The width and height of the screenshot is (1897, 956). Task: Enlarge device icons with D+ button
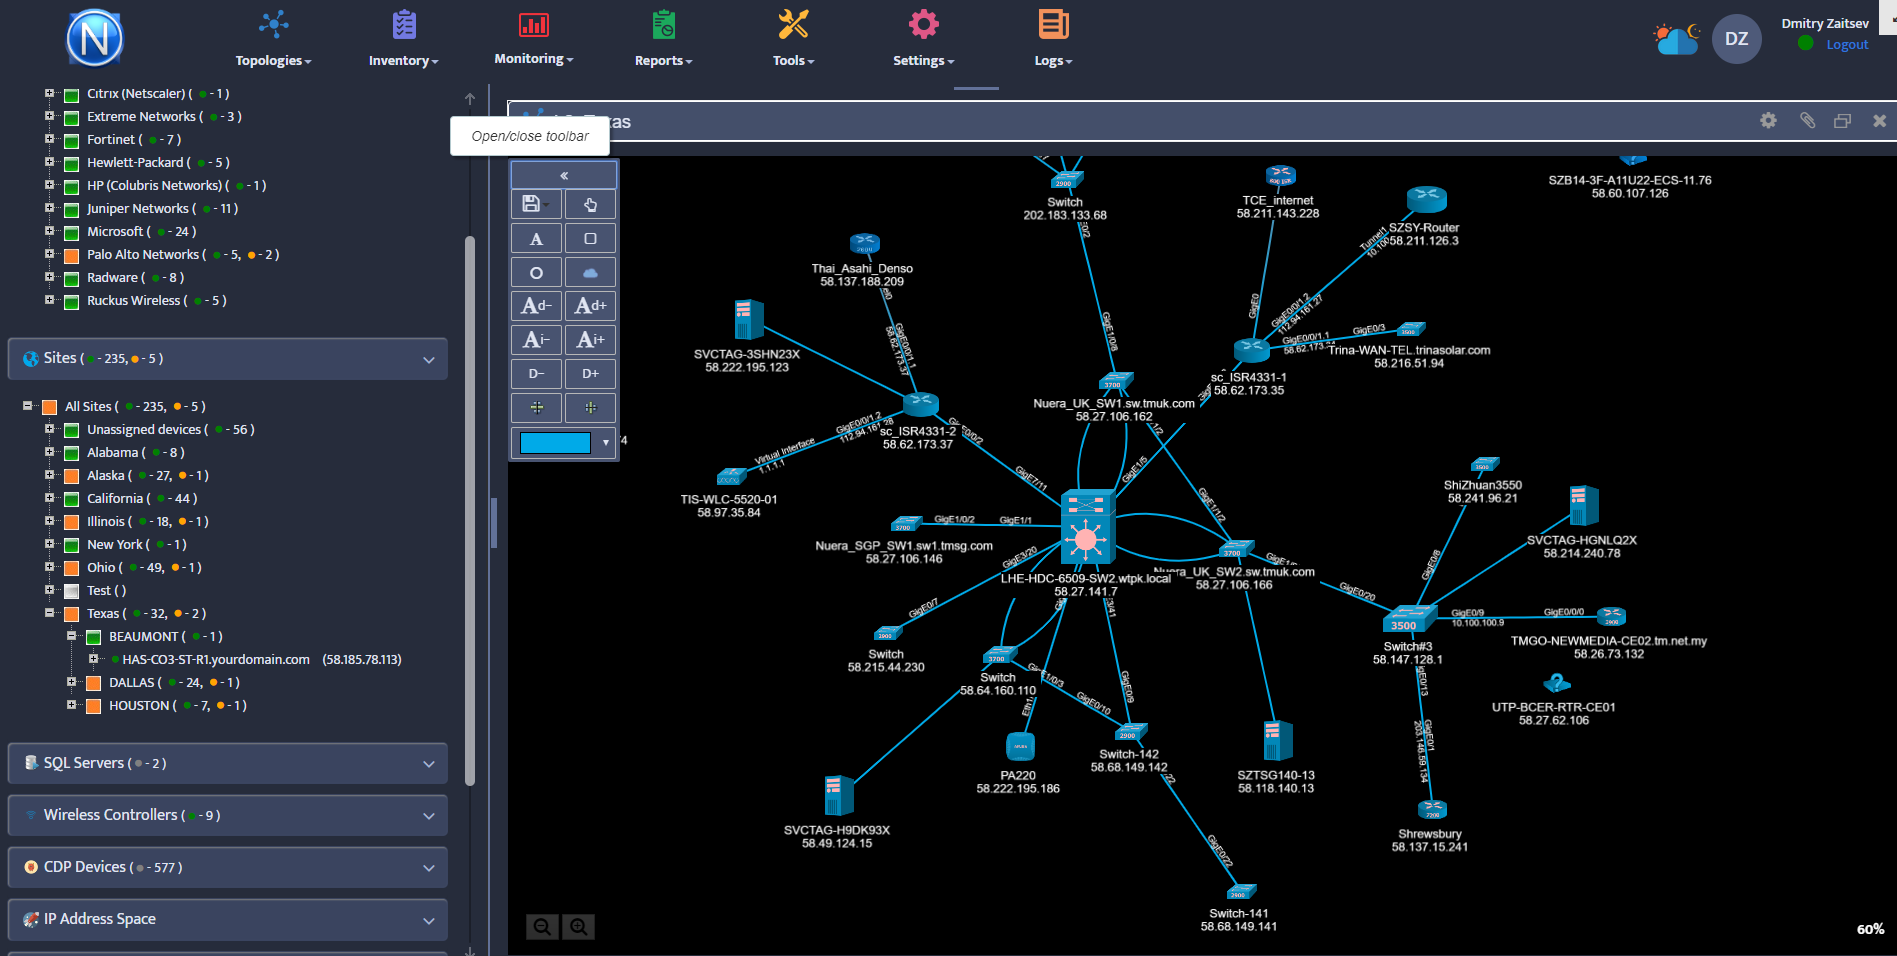[590, 374]
